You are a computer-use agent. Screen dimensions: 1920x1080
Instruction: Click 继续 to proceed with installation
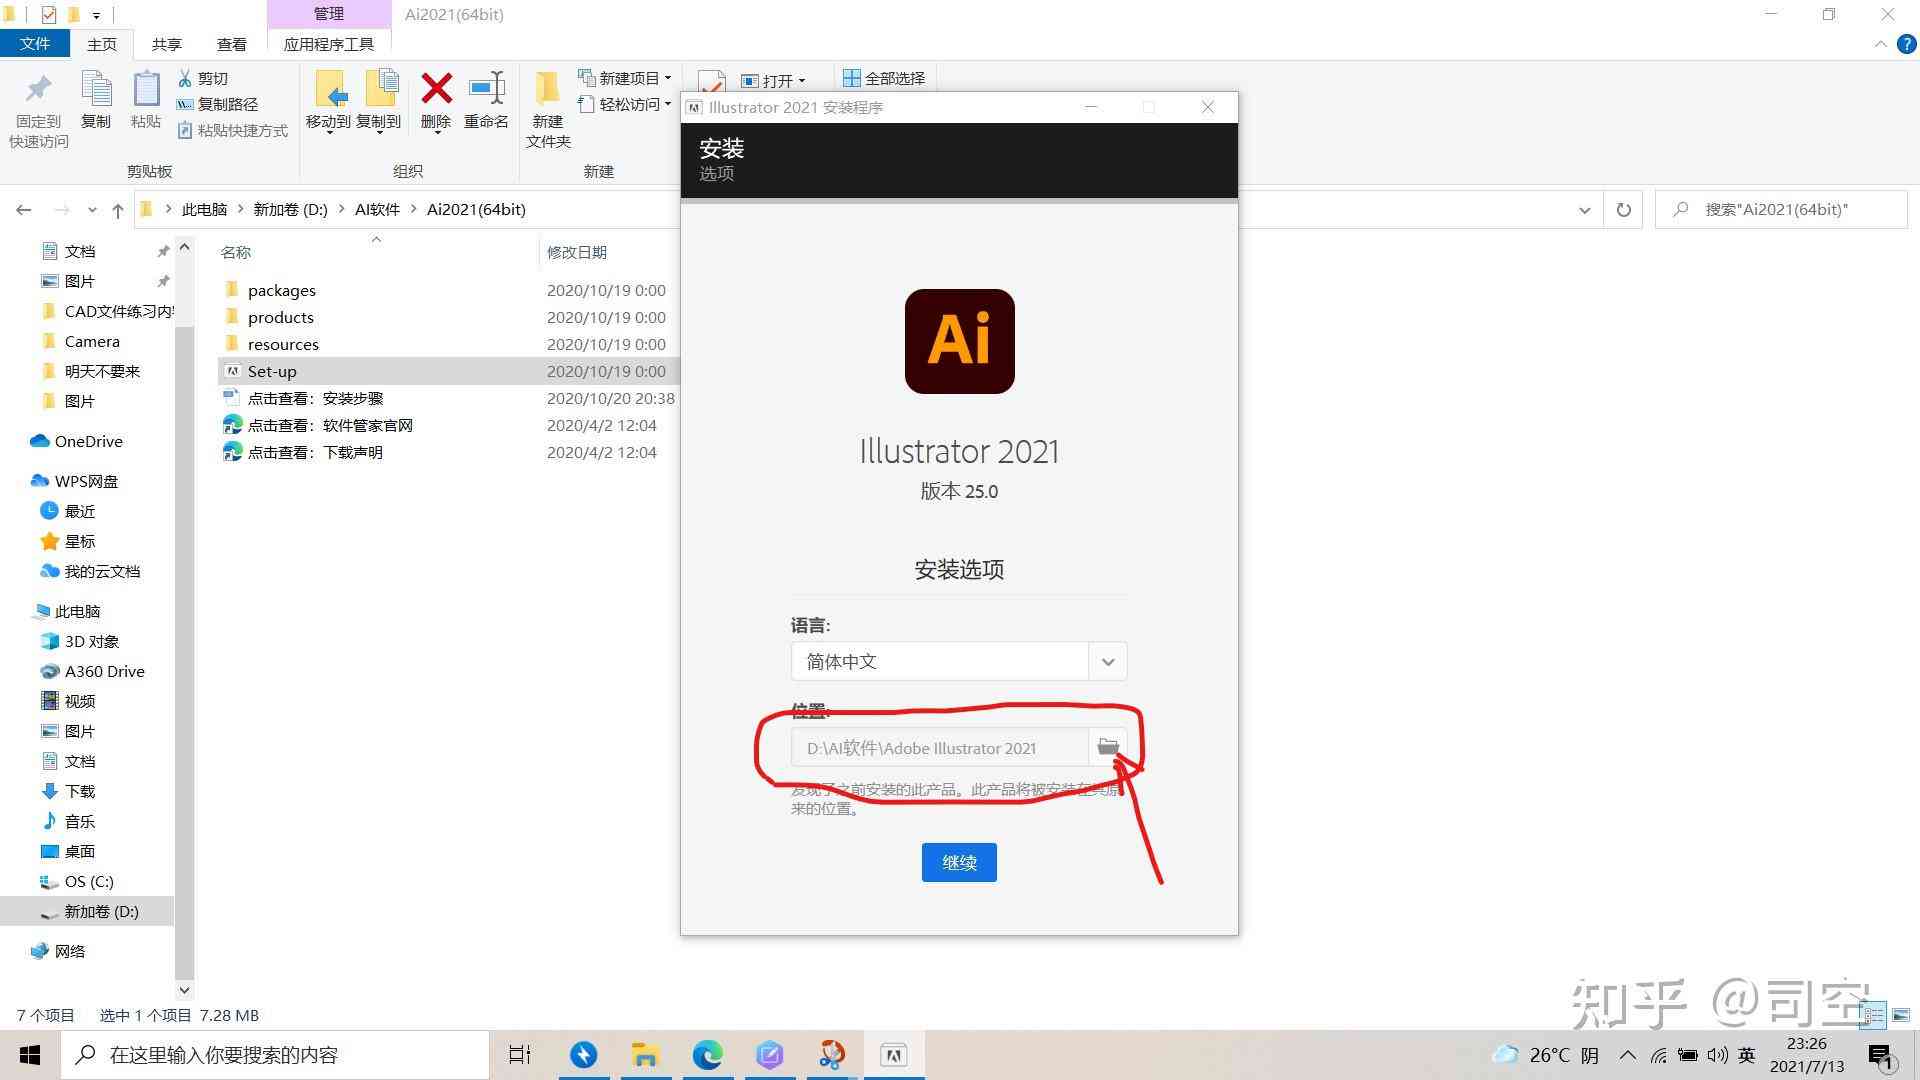[x=960, y=861]
